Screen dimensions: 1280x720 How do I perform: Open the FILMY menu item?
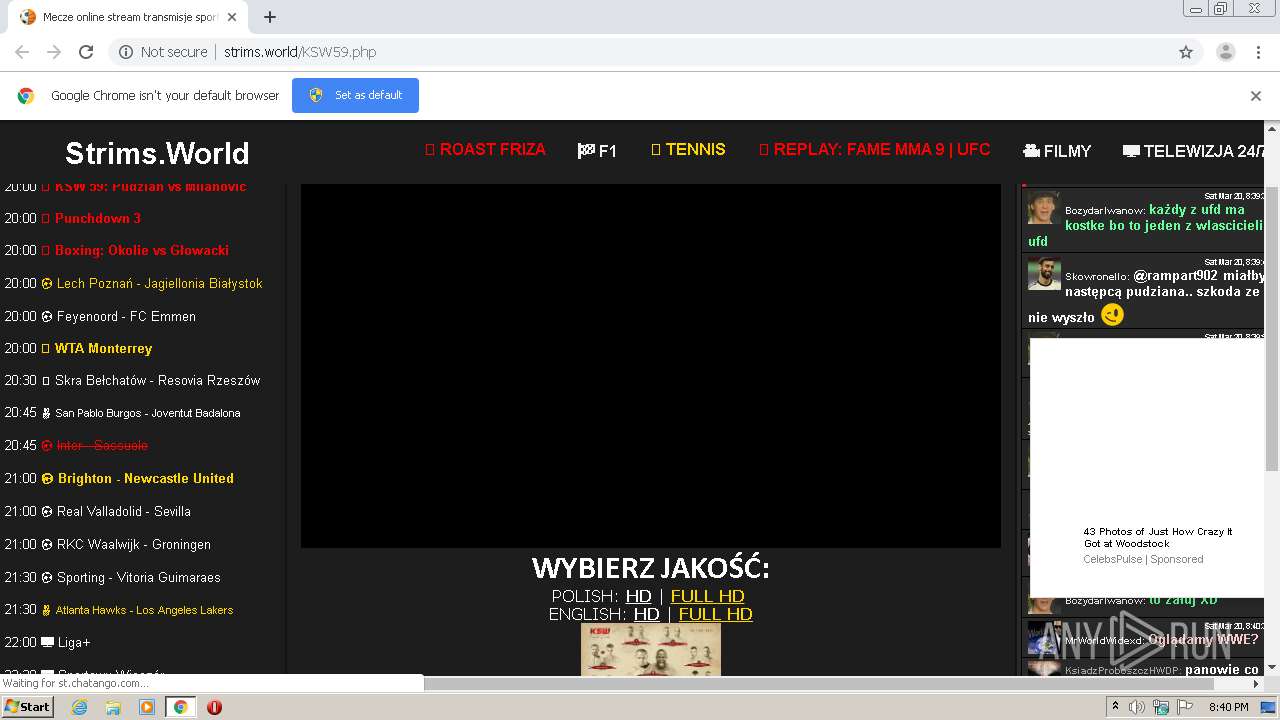point(1057,151)
